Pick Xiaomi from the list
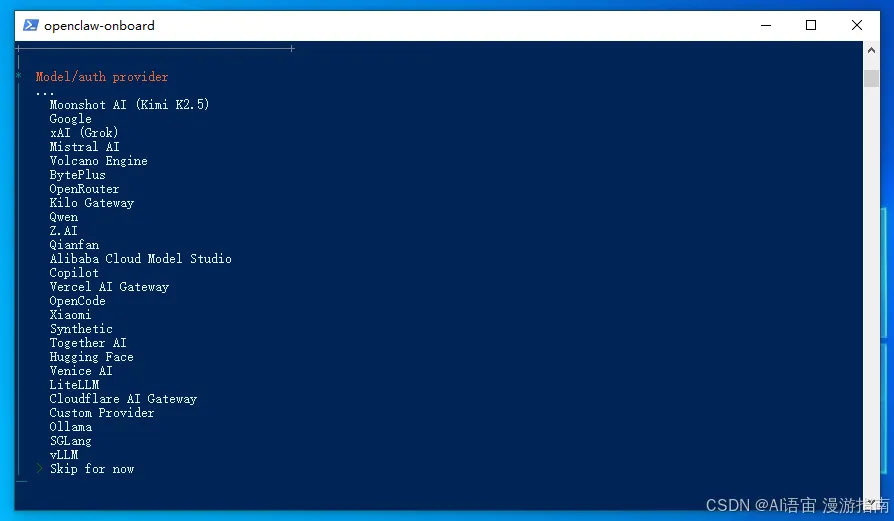Viewport: 894px width, 521px height. click(70, 315)
